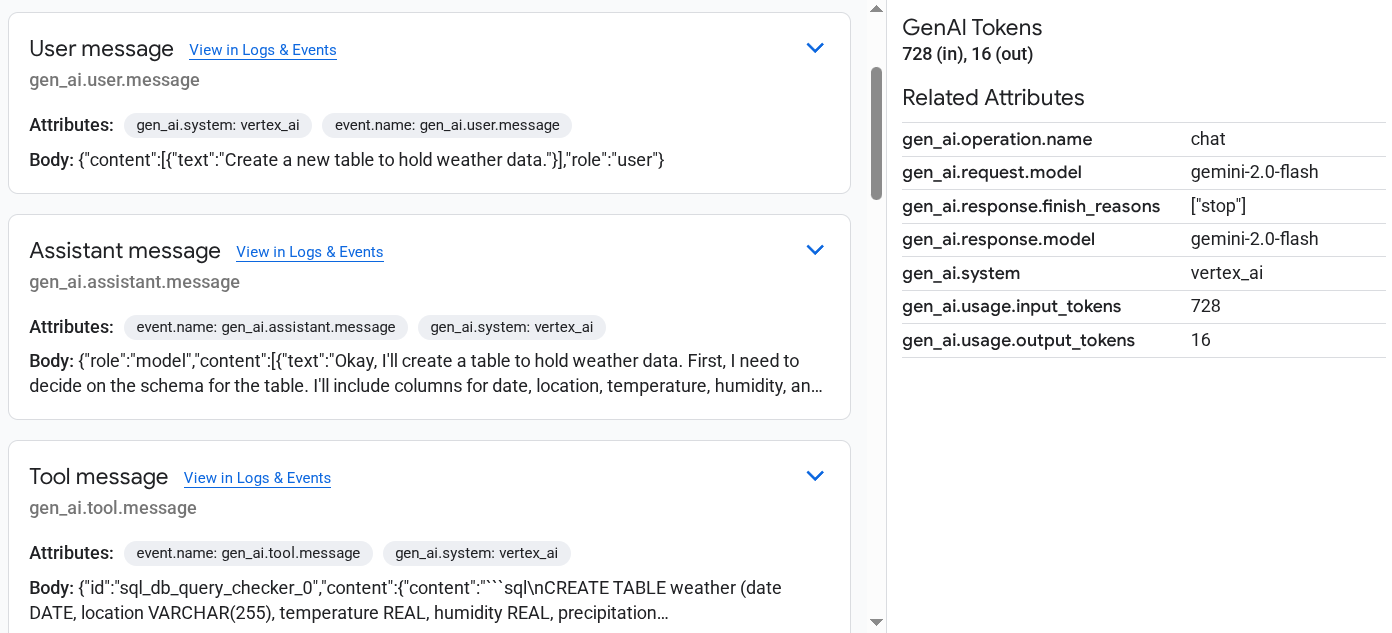Viewport: 1392px width, 633px height.
Task: Select the event.name: gen_ai.tool.message chip
Action: pyautogui.click(x=248, y=553)
